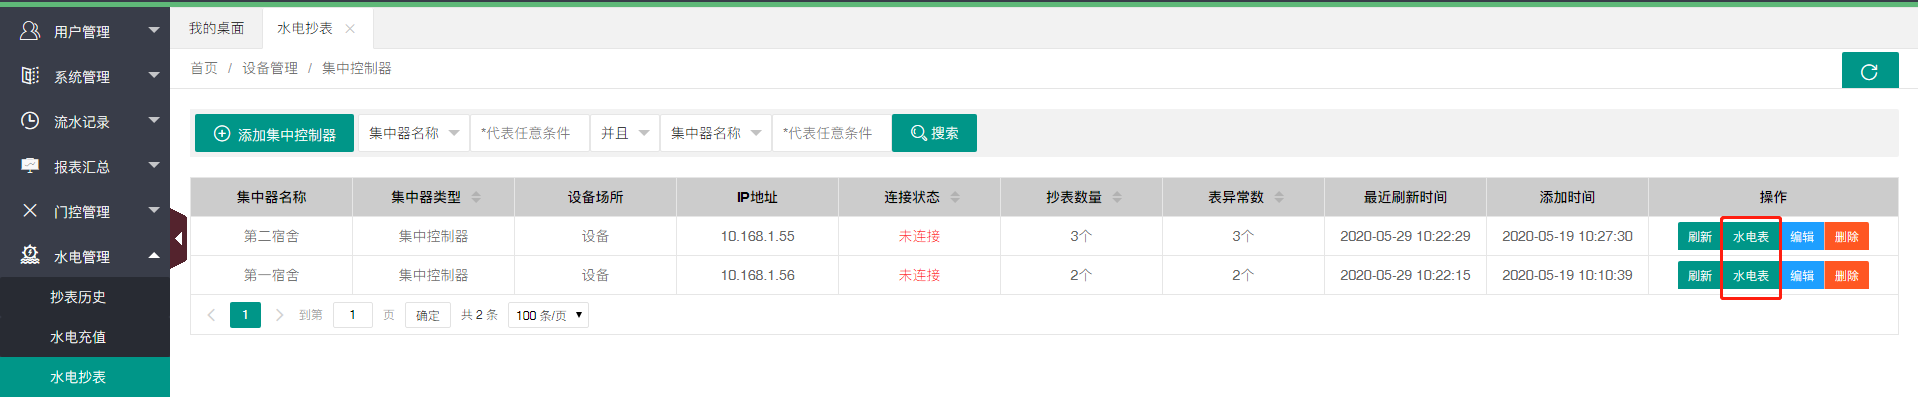Click the 系统管理 sidebar icon

click(x=30, y=76)
